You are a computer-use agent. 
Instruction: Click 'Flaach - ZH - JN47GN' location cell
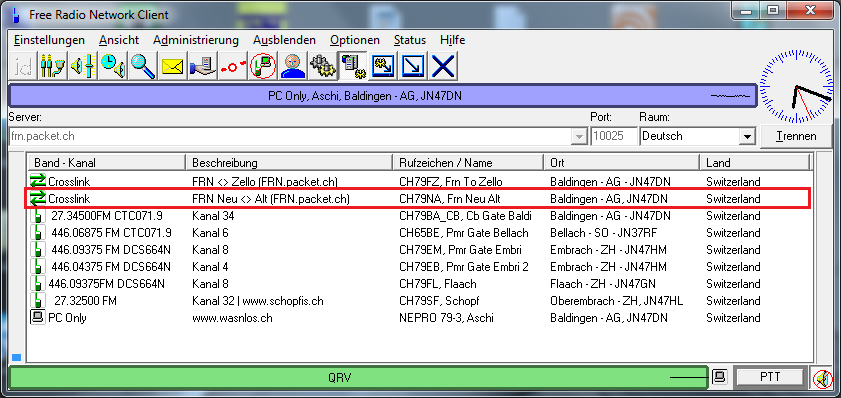click(x=602, y=284)
